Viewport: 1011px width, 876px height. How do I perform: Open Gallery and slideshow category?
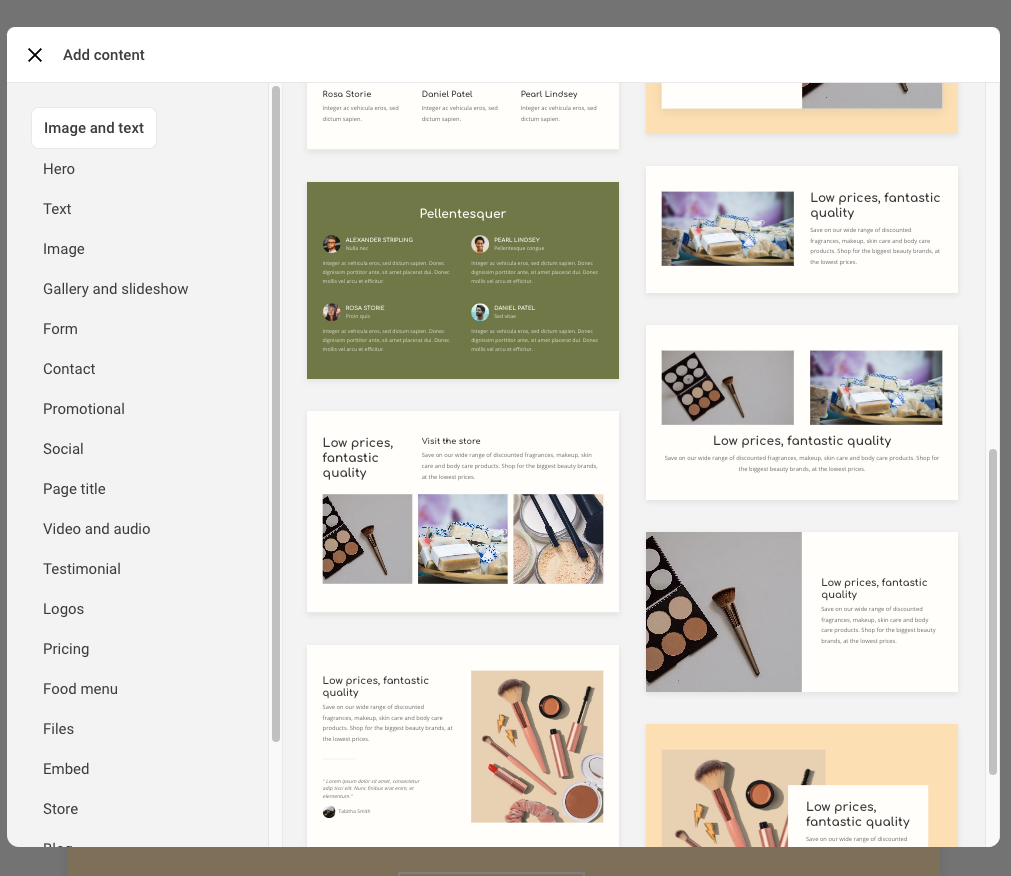(115, 289)
